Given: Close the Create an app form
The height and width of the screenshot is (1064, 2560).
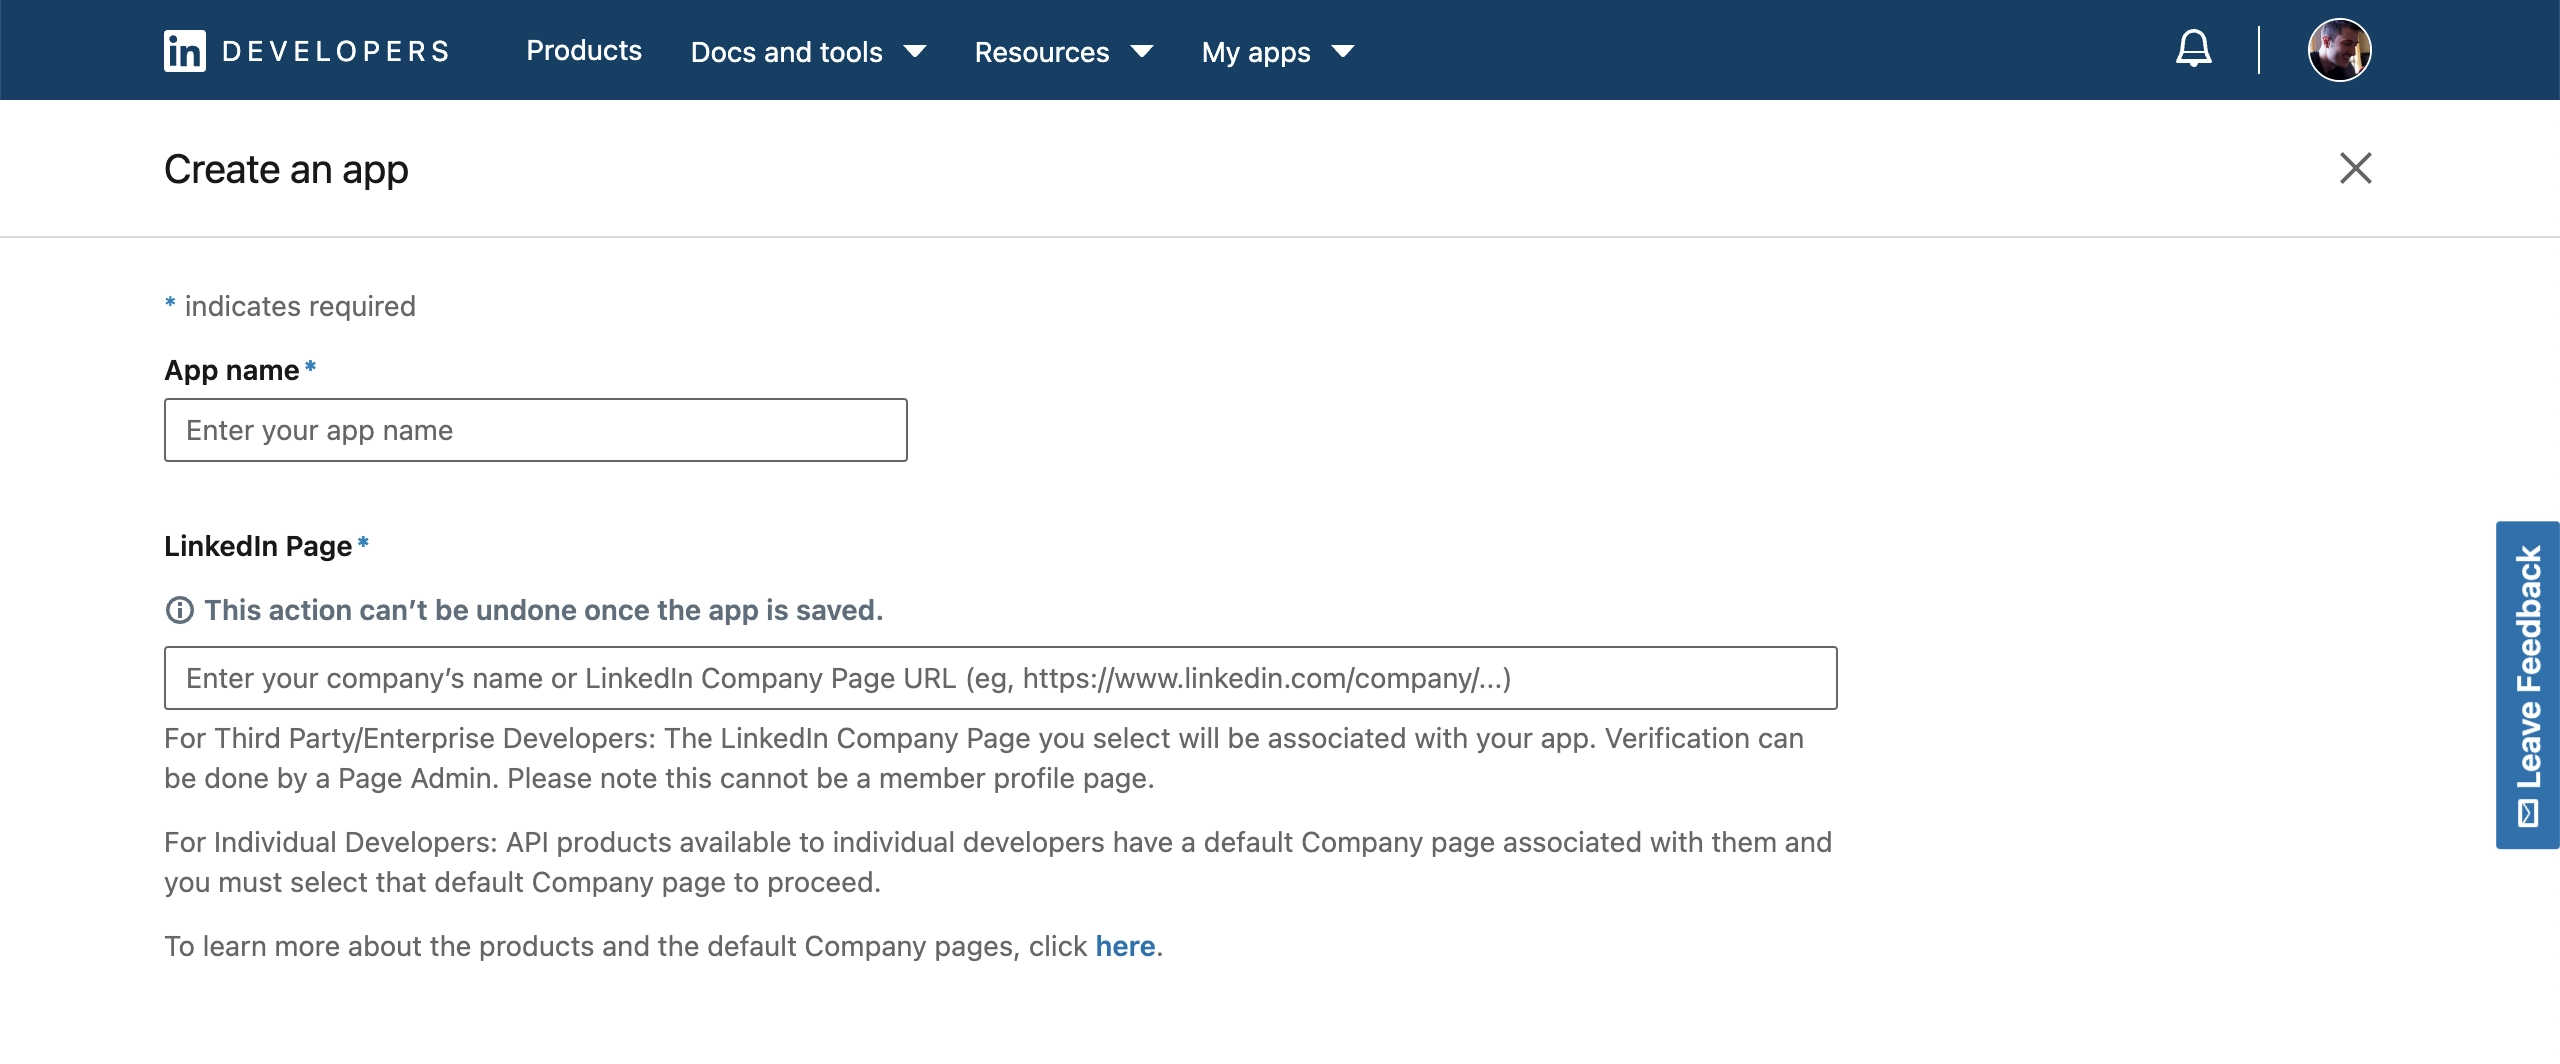Looking at the screenshot, I should coord(2355,168).
